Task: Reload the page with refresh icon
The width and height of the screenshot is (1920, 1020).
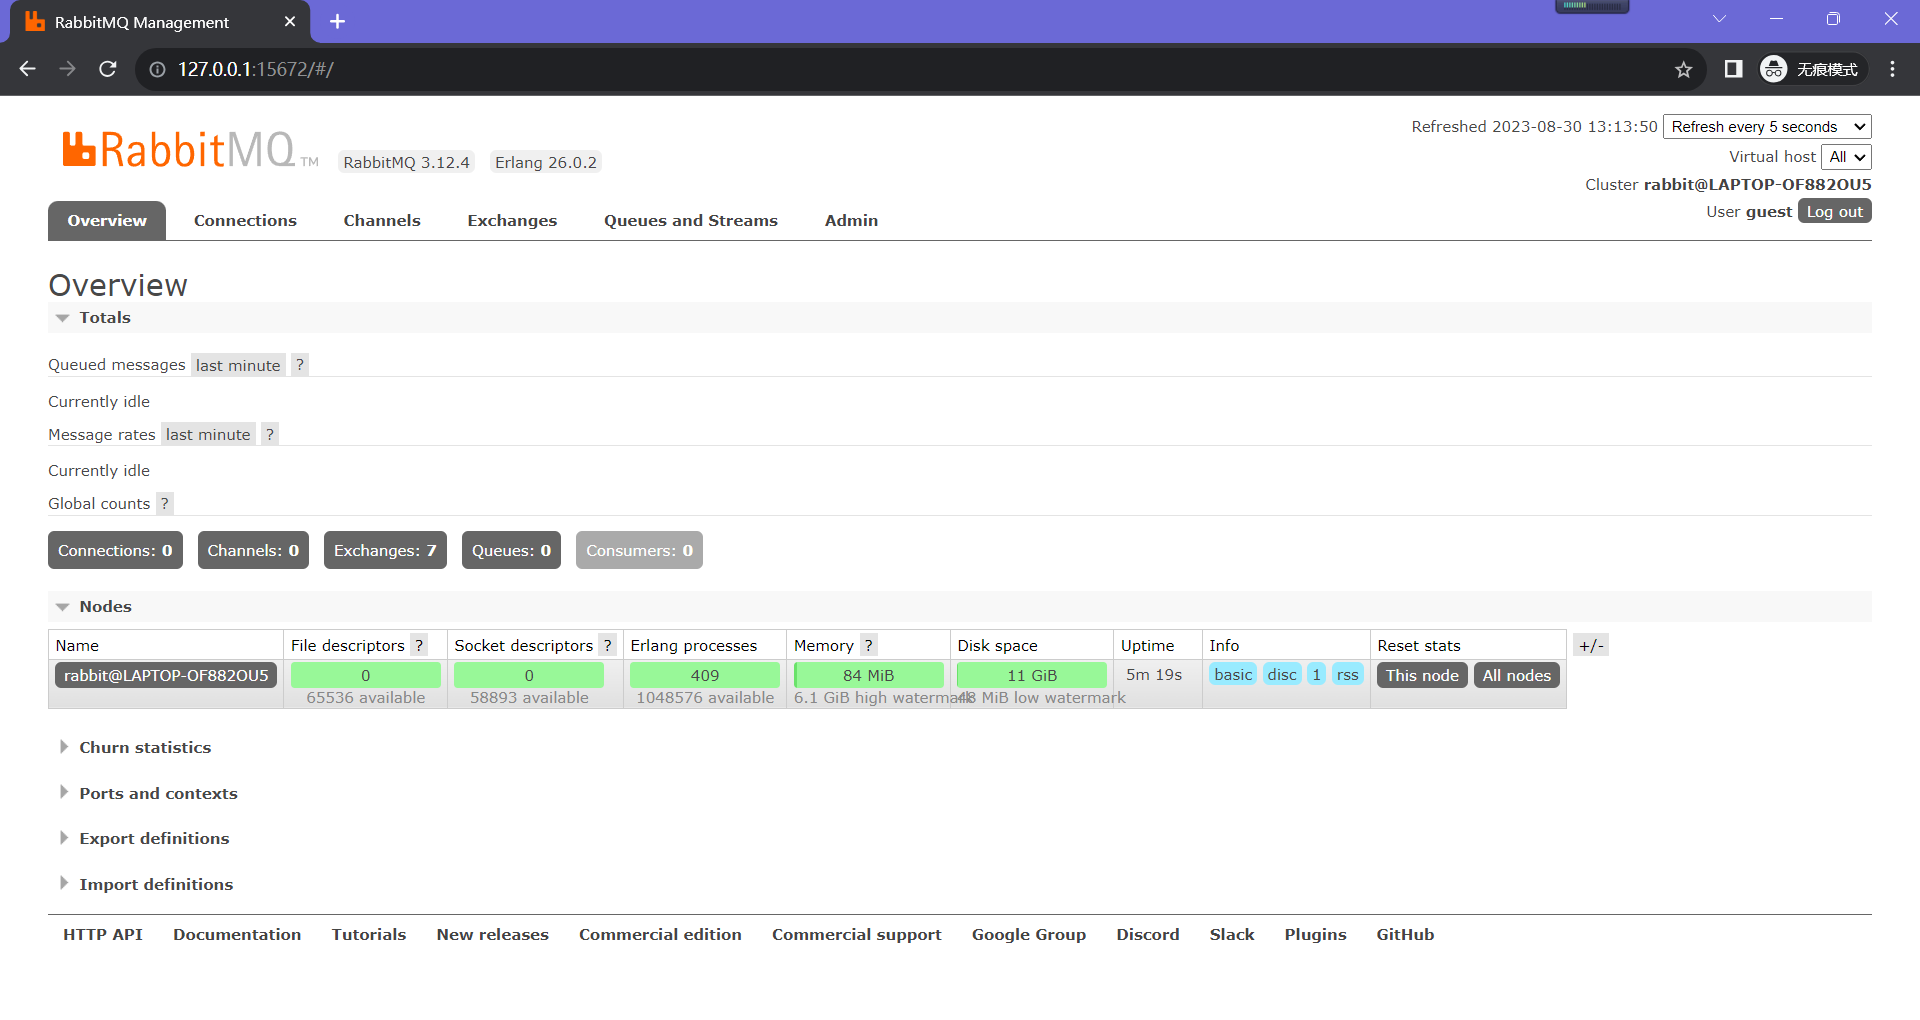Action: 108,69
